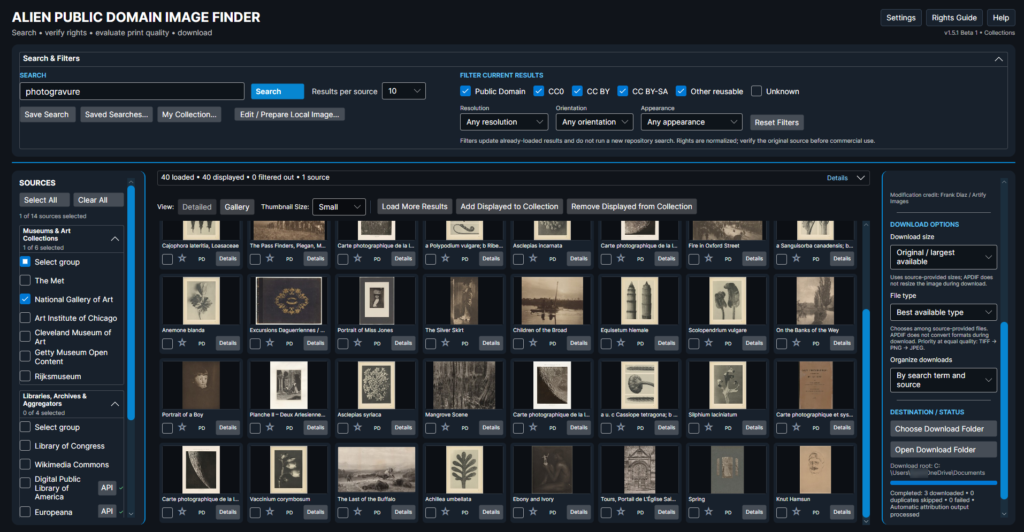Open Details for Portrait of Miss Jones
1024x532 pixels.
coord(403,343)
